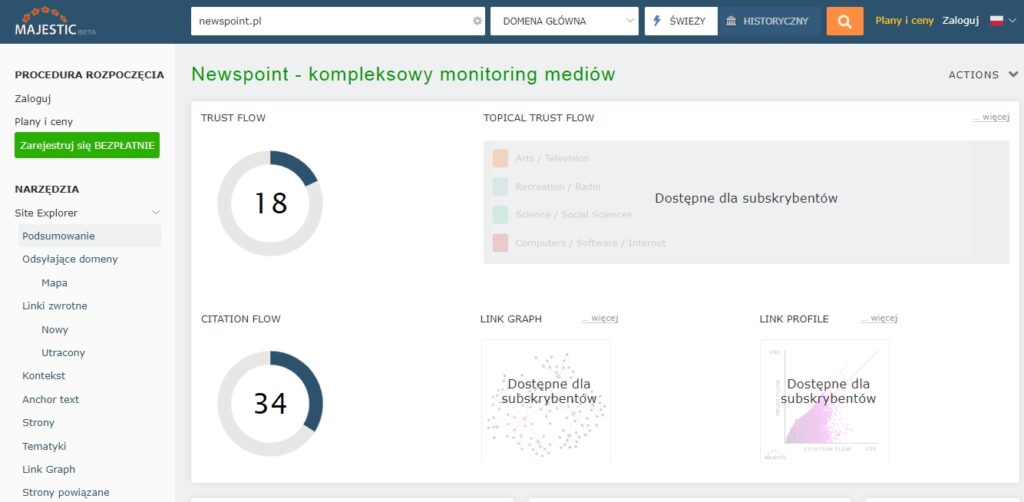Click the Computers / Software / Internet swatch
The height and width of the screenshot is (502, 1024).
pos(500,243)
